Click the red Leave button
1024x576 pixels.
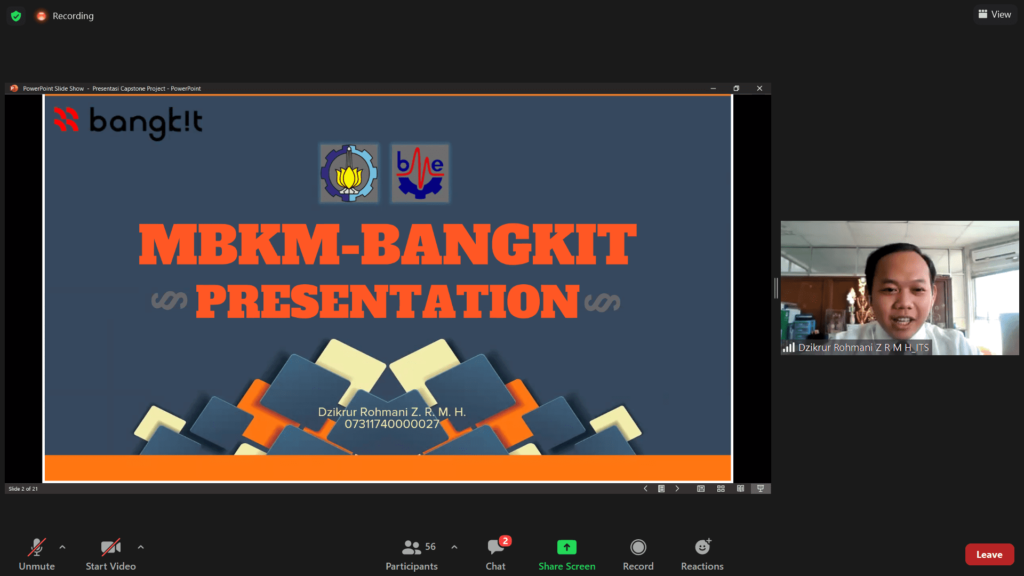(988, 555)
